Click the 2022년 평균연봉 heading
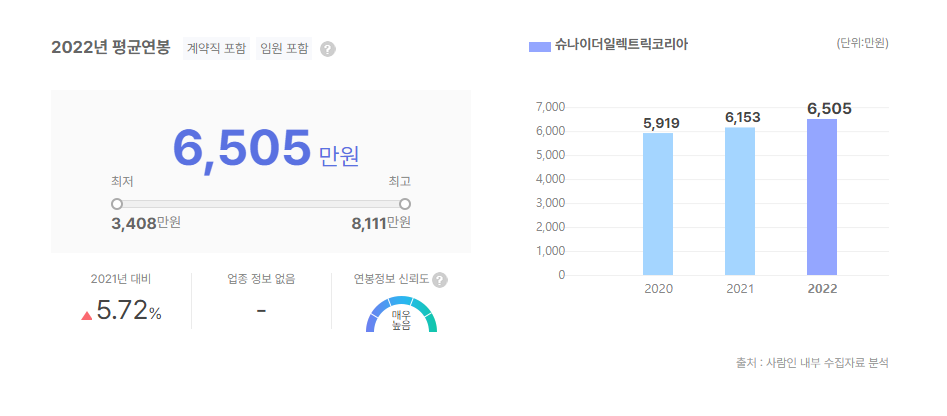 pos(111,47)
